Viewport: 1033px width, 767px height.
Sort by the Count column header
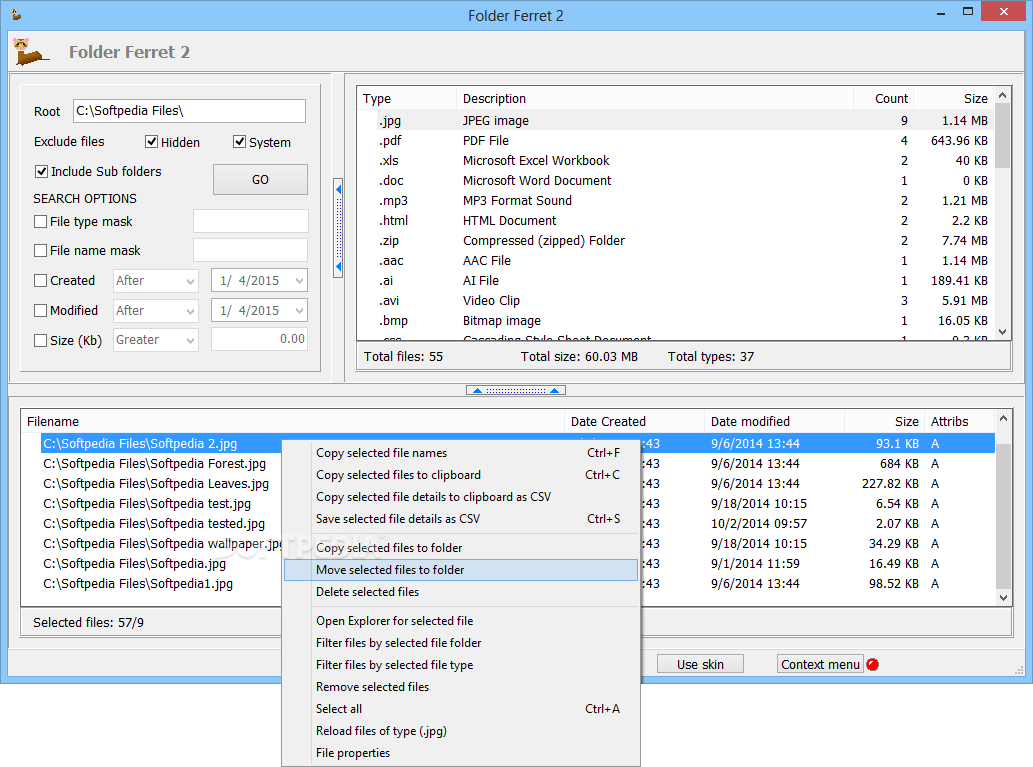coord(883,98)
